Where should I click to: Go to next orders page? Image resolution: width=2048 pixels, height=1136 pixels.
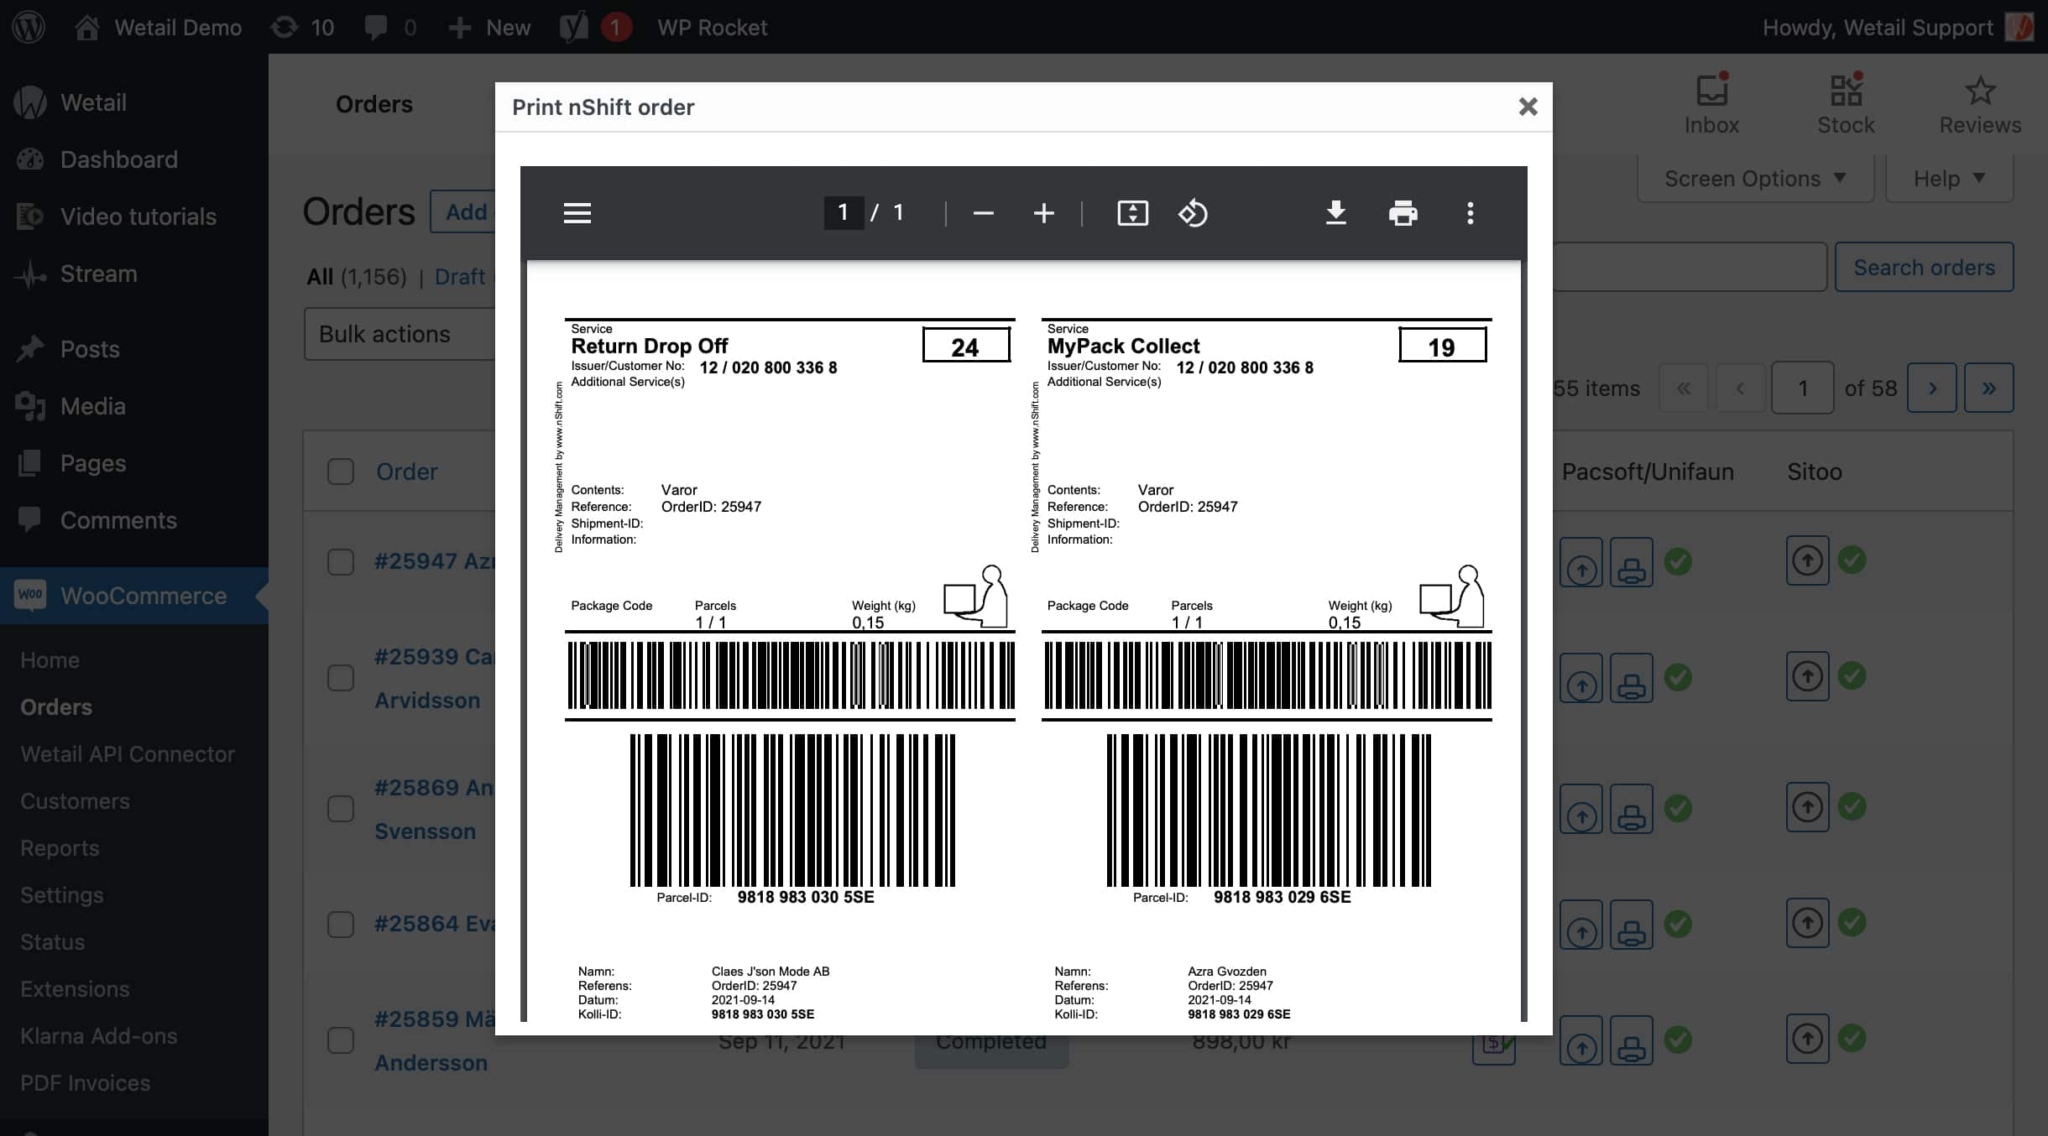(x=1931, y=388)
